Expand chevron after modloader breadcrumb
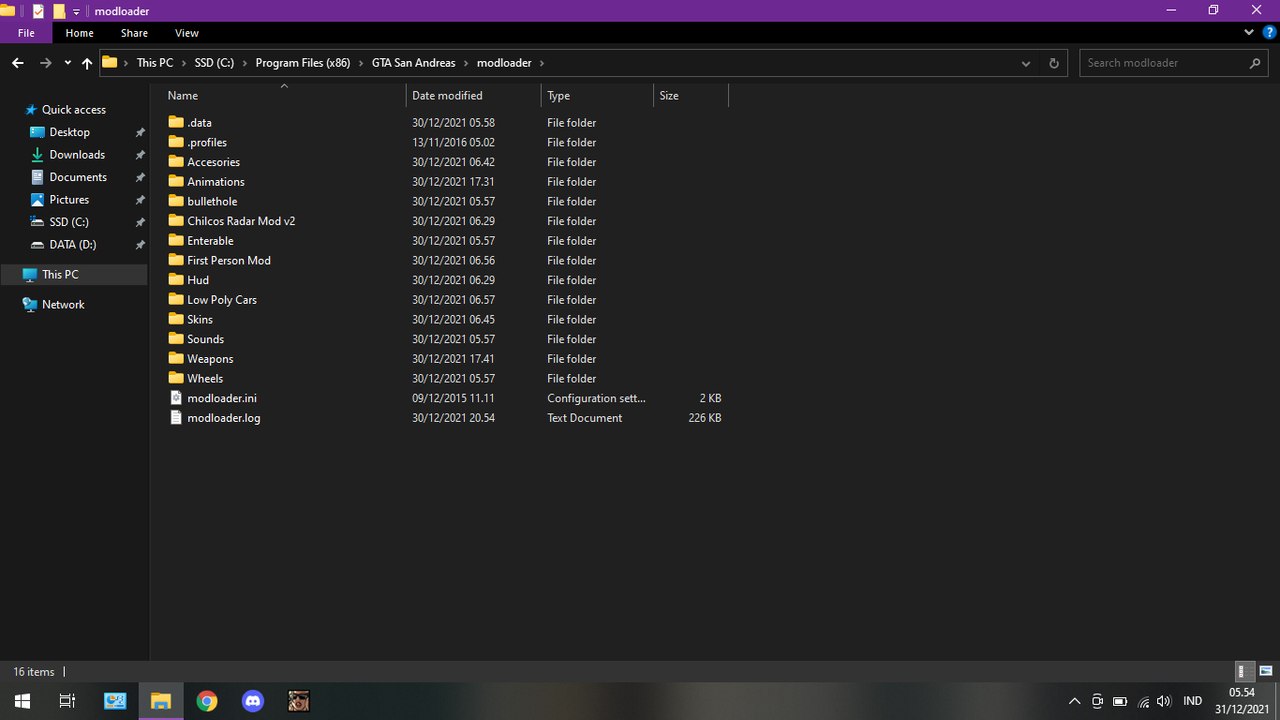Viewport: 1280px width, 720px height. pos(542,63)
